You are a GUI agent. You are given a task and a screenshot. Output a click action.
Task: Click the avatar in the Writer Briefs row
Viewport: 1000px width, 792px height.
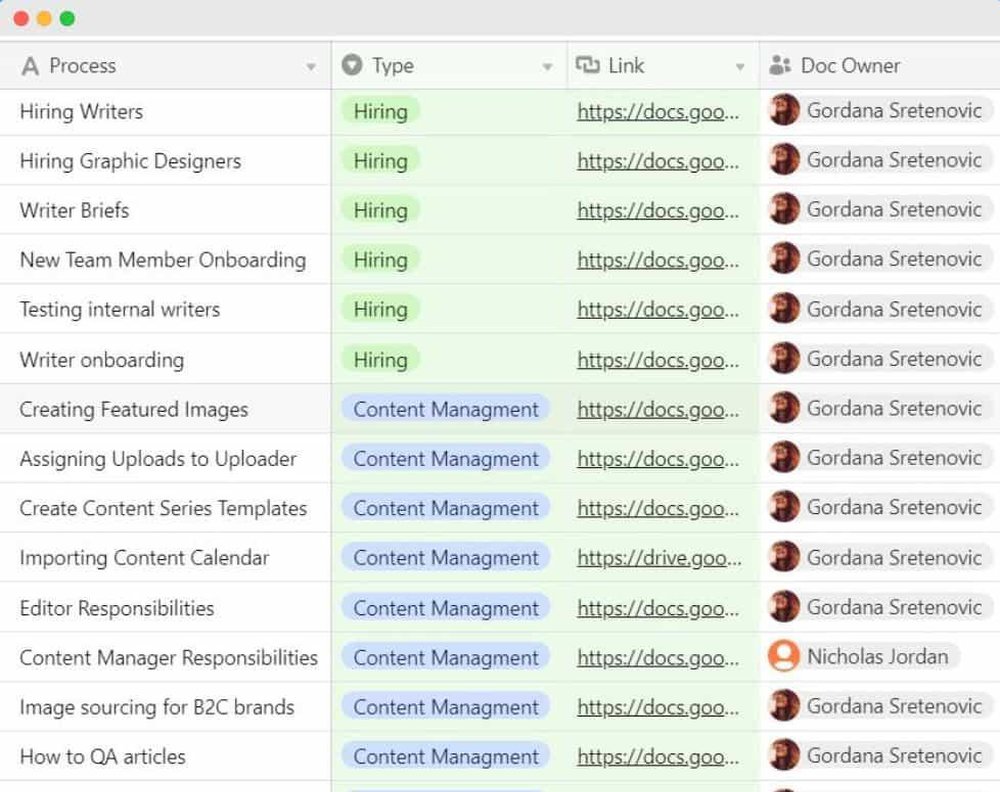click(786, 210)
